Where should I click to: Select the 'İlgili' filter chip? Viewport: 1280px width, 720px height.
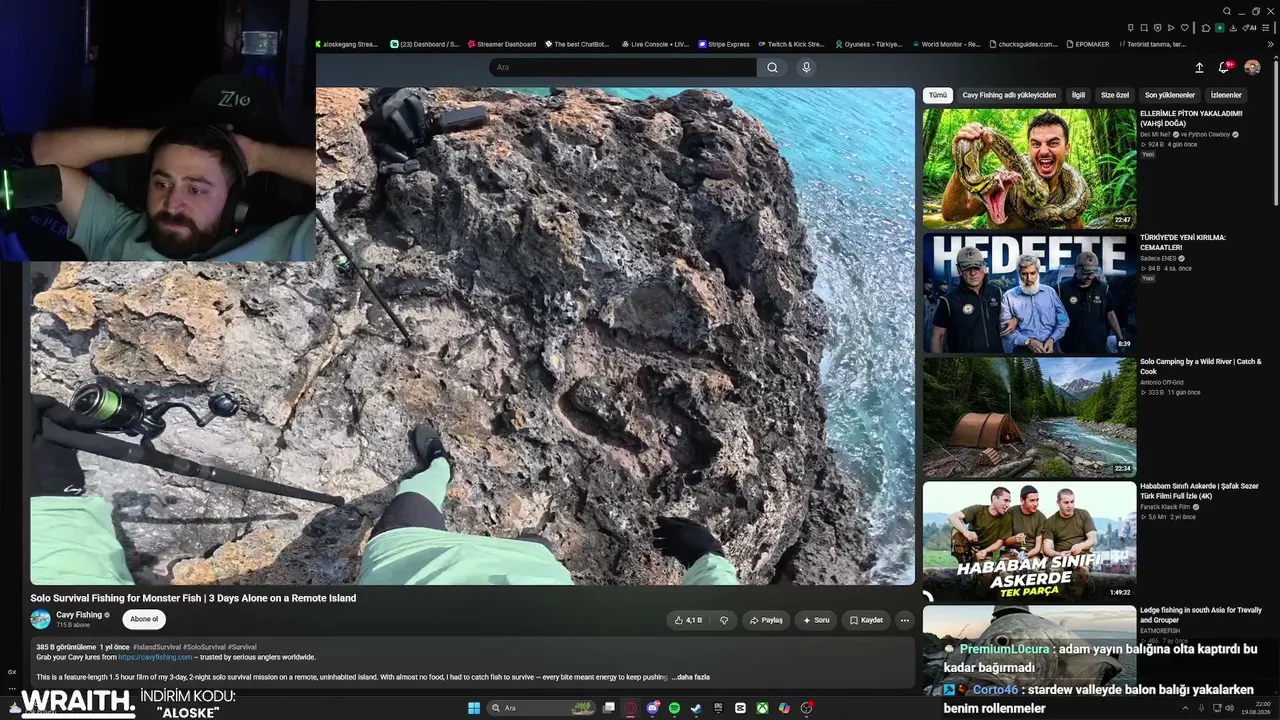click(x=1078, y=95)
